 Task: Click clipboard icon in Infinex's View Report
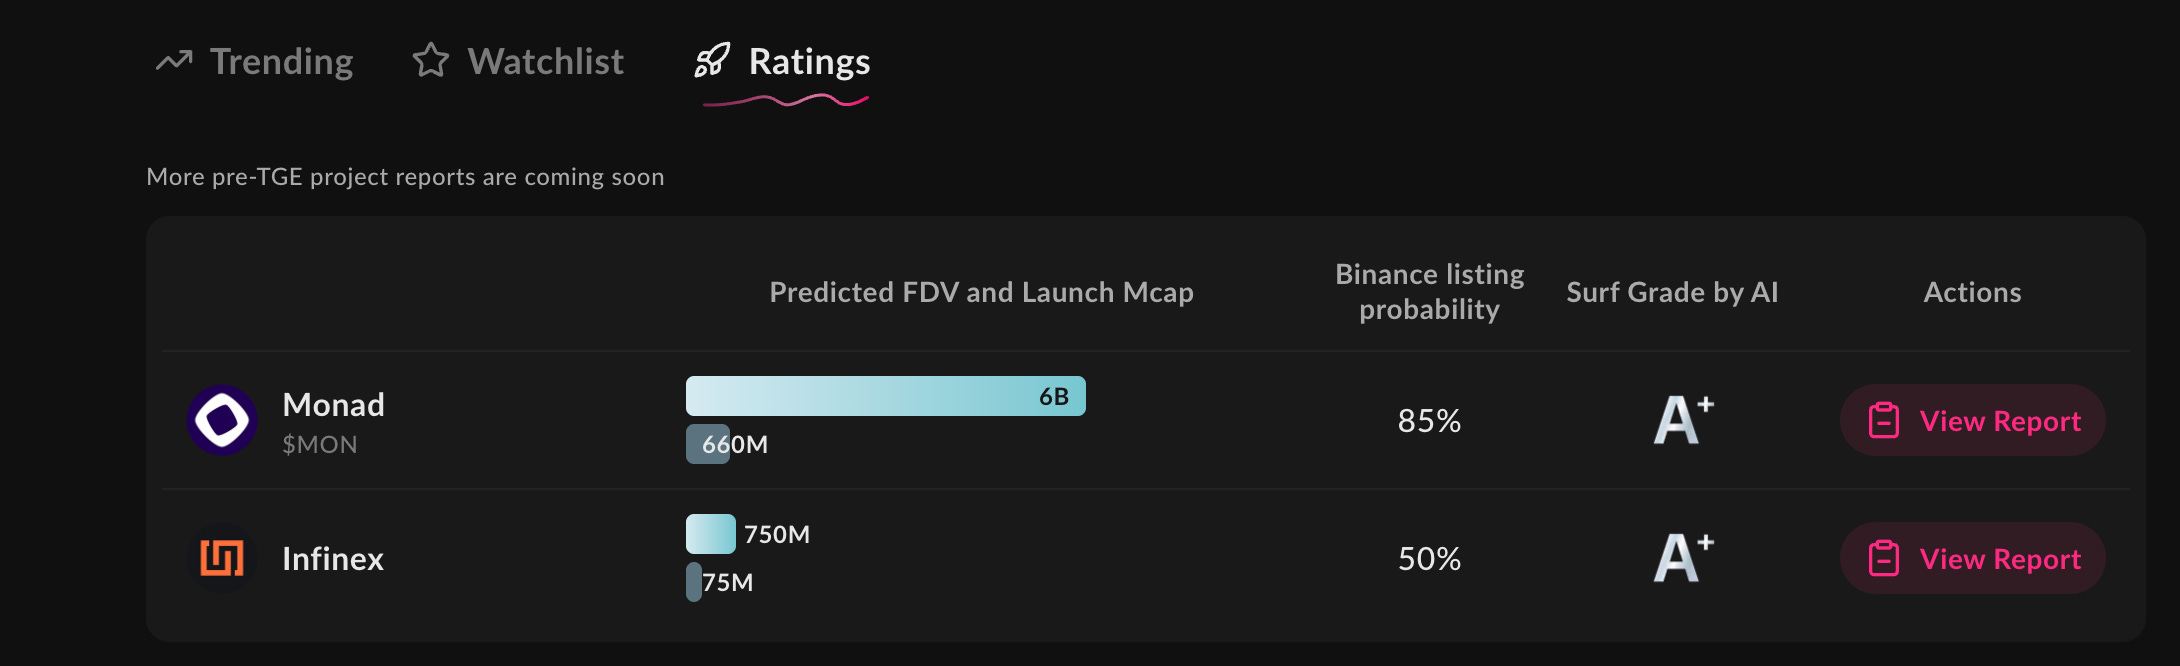click(1884, 558)
